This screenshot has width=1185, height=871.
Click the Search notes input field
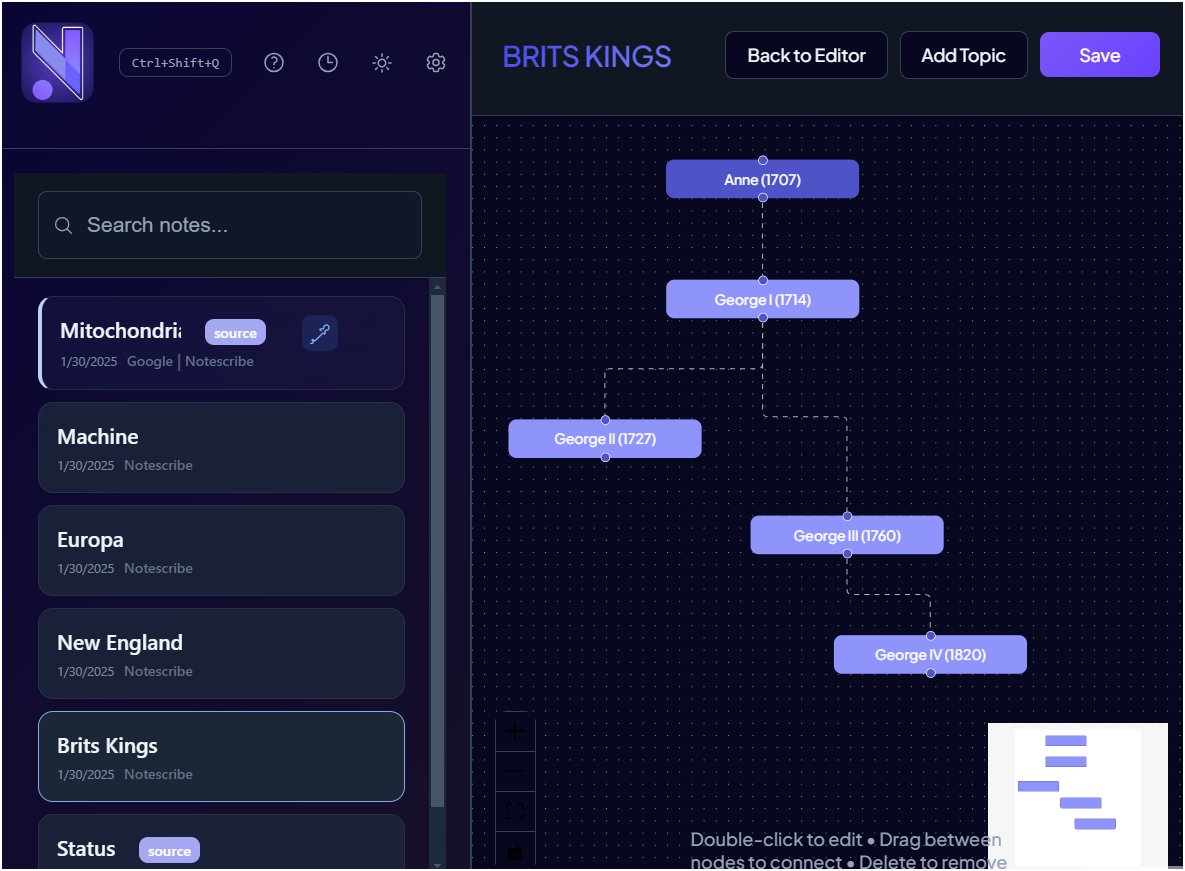click(229, 225)
